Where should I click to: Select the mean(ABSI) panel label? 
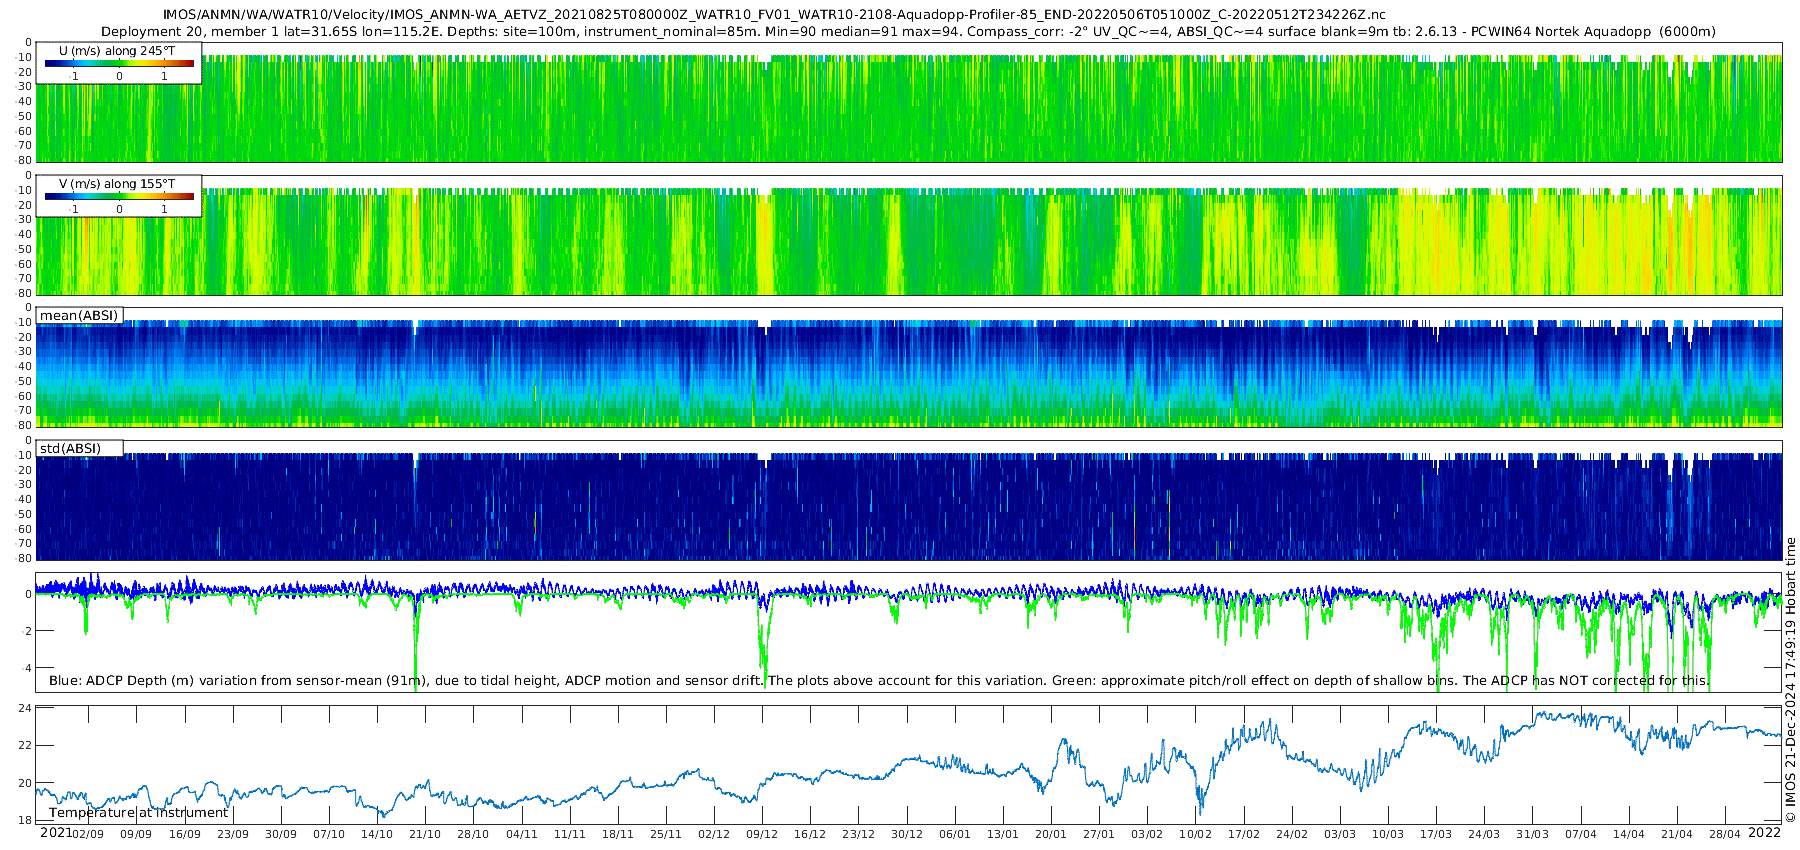point(79,316)
